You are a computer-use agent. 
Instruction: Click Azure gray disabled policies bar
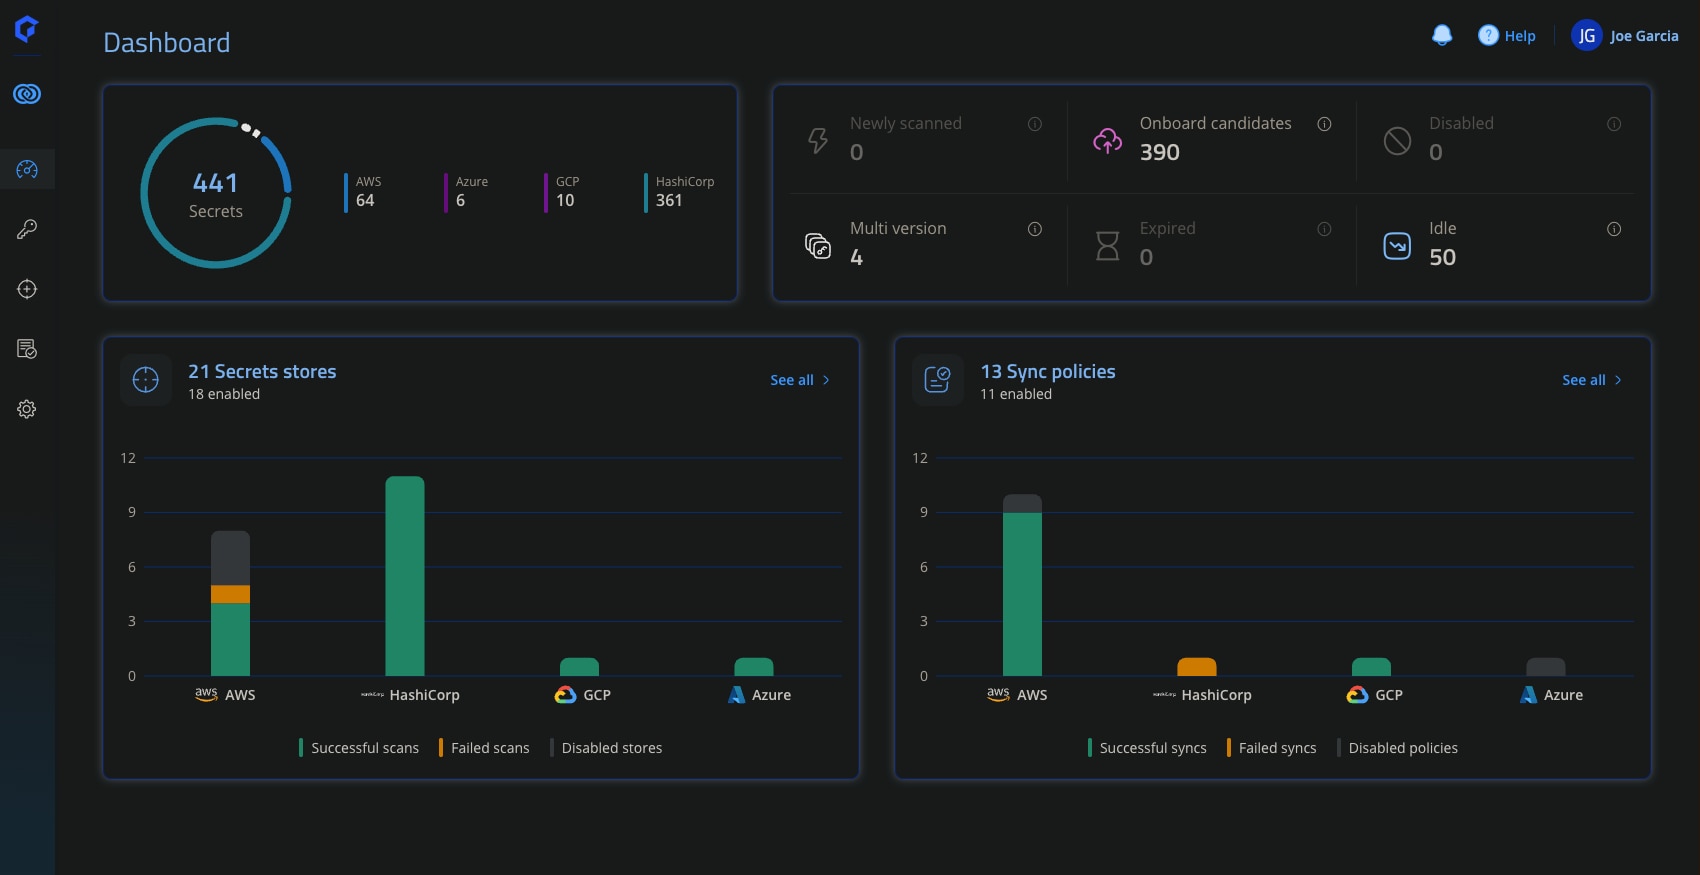click(1546, 667)
